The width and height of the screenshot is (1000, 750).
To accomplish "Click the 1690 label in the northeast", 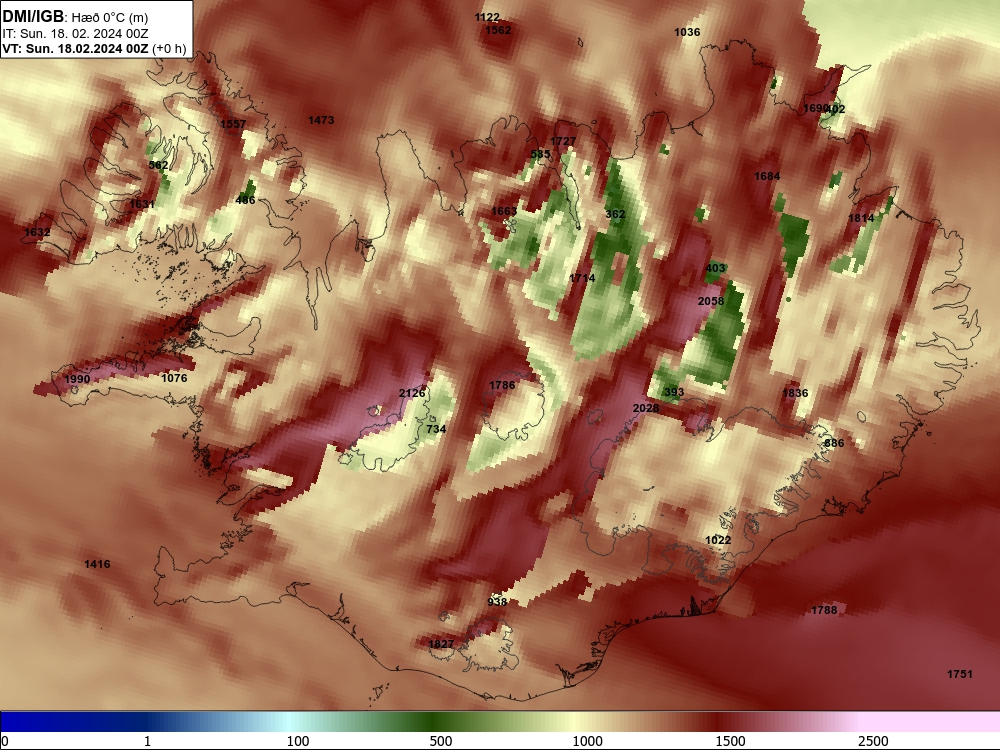I will pyautogui.click(x=814, y=108).
